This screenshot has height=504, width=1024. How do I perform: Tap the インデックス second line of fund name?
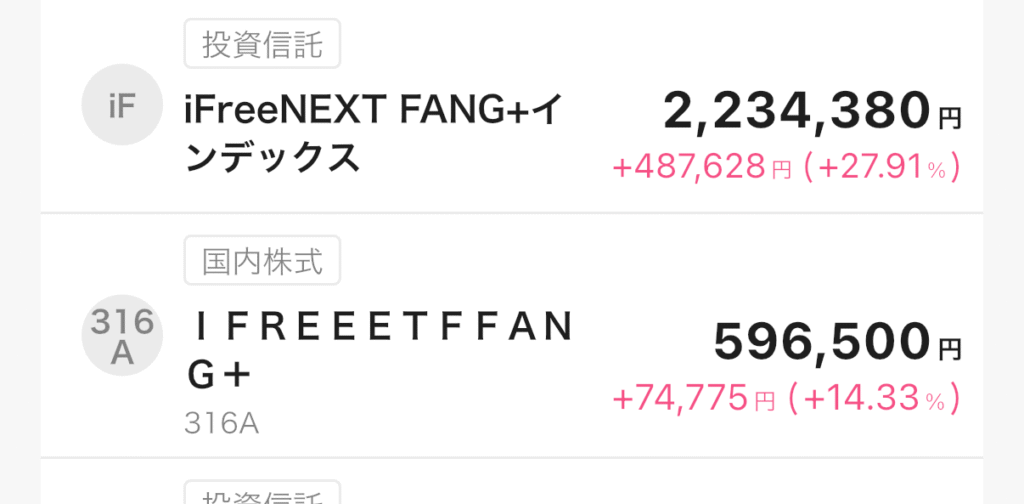272,158
